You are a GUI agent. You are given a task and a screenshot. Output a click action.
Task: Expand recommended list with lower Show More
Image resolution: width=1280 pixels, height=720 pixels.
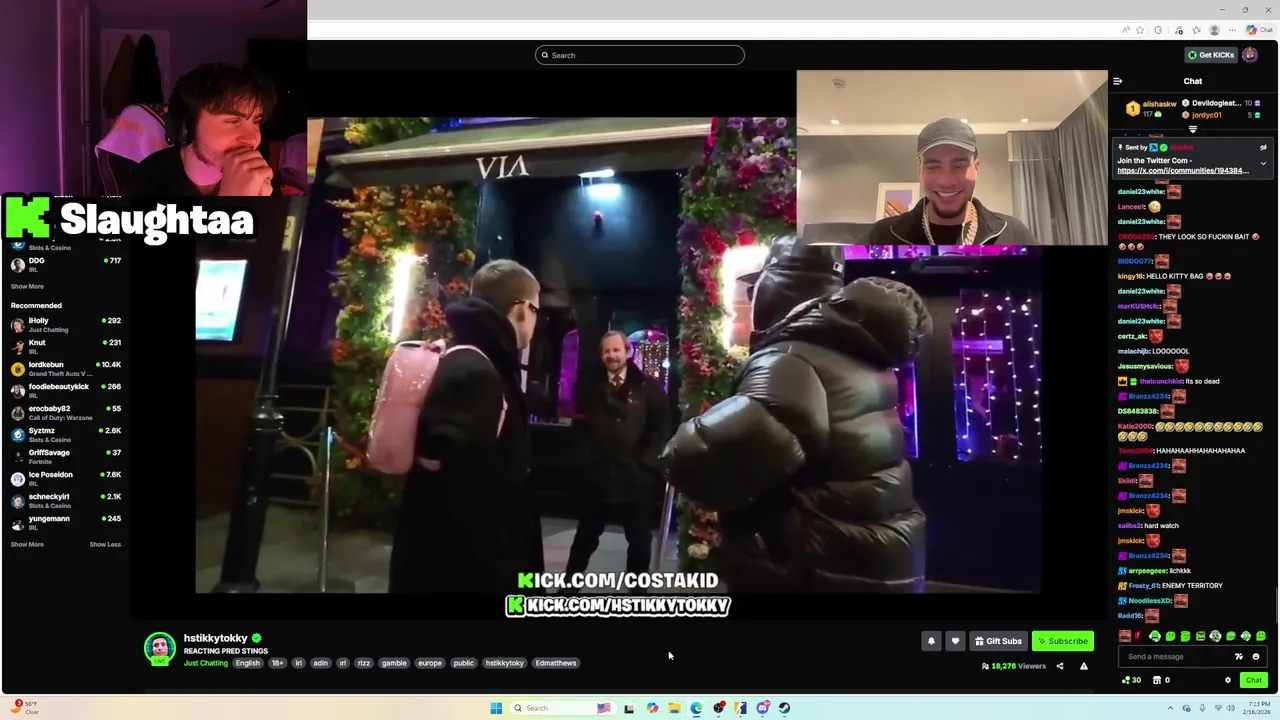pos(27,545)
